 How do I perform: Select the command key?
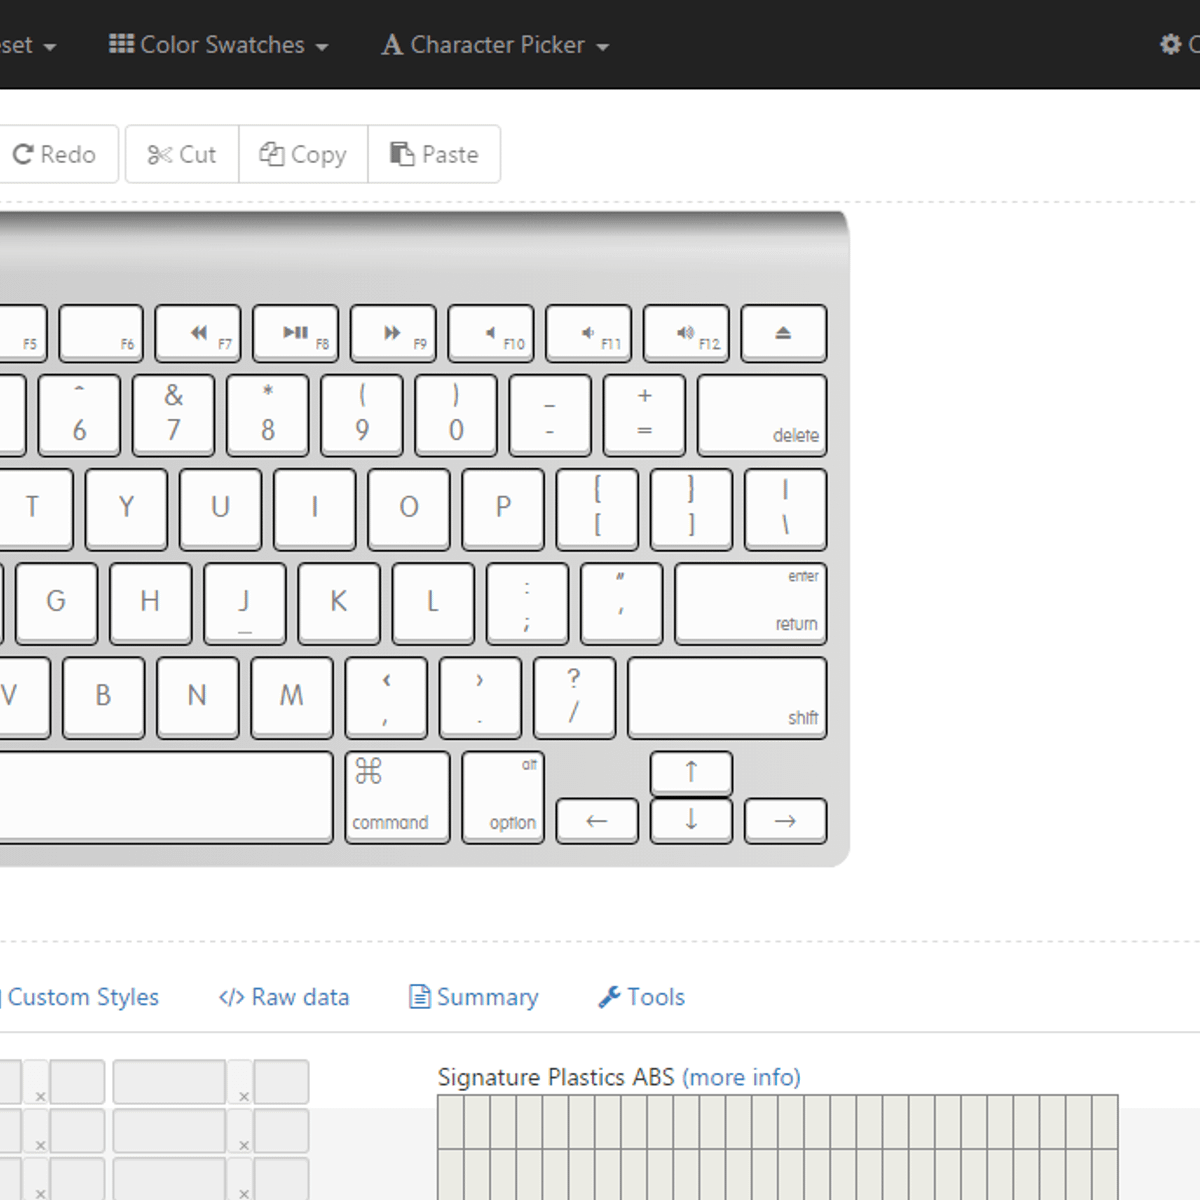(x=397, y=797)
